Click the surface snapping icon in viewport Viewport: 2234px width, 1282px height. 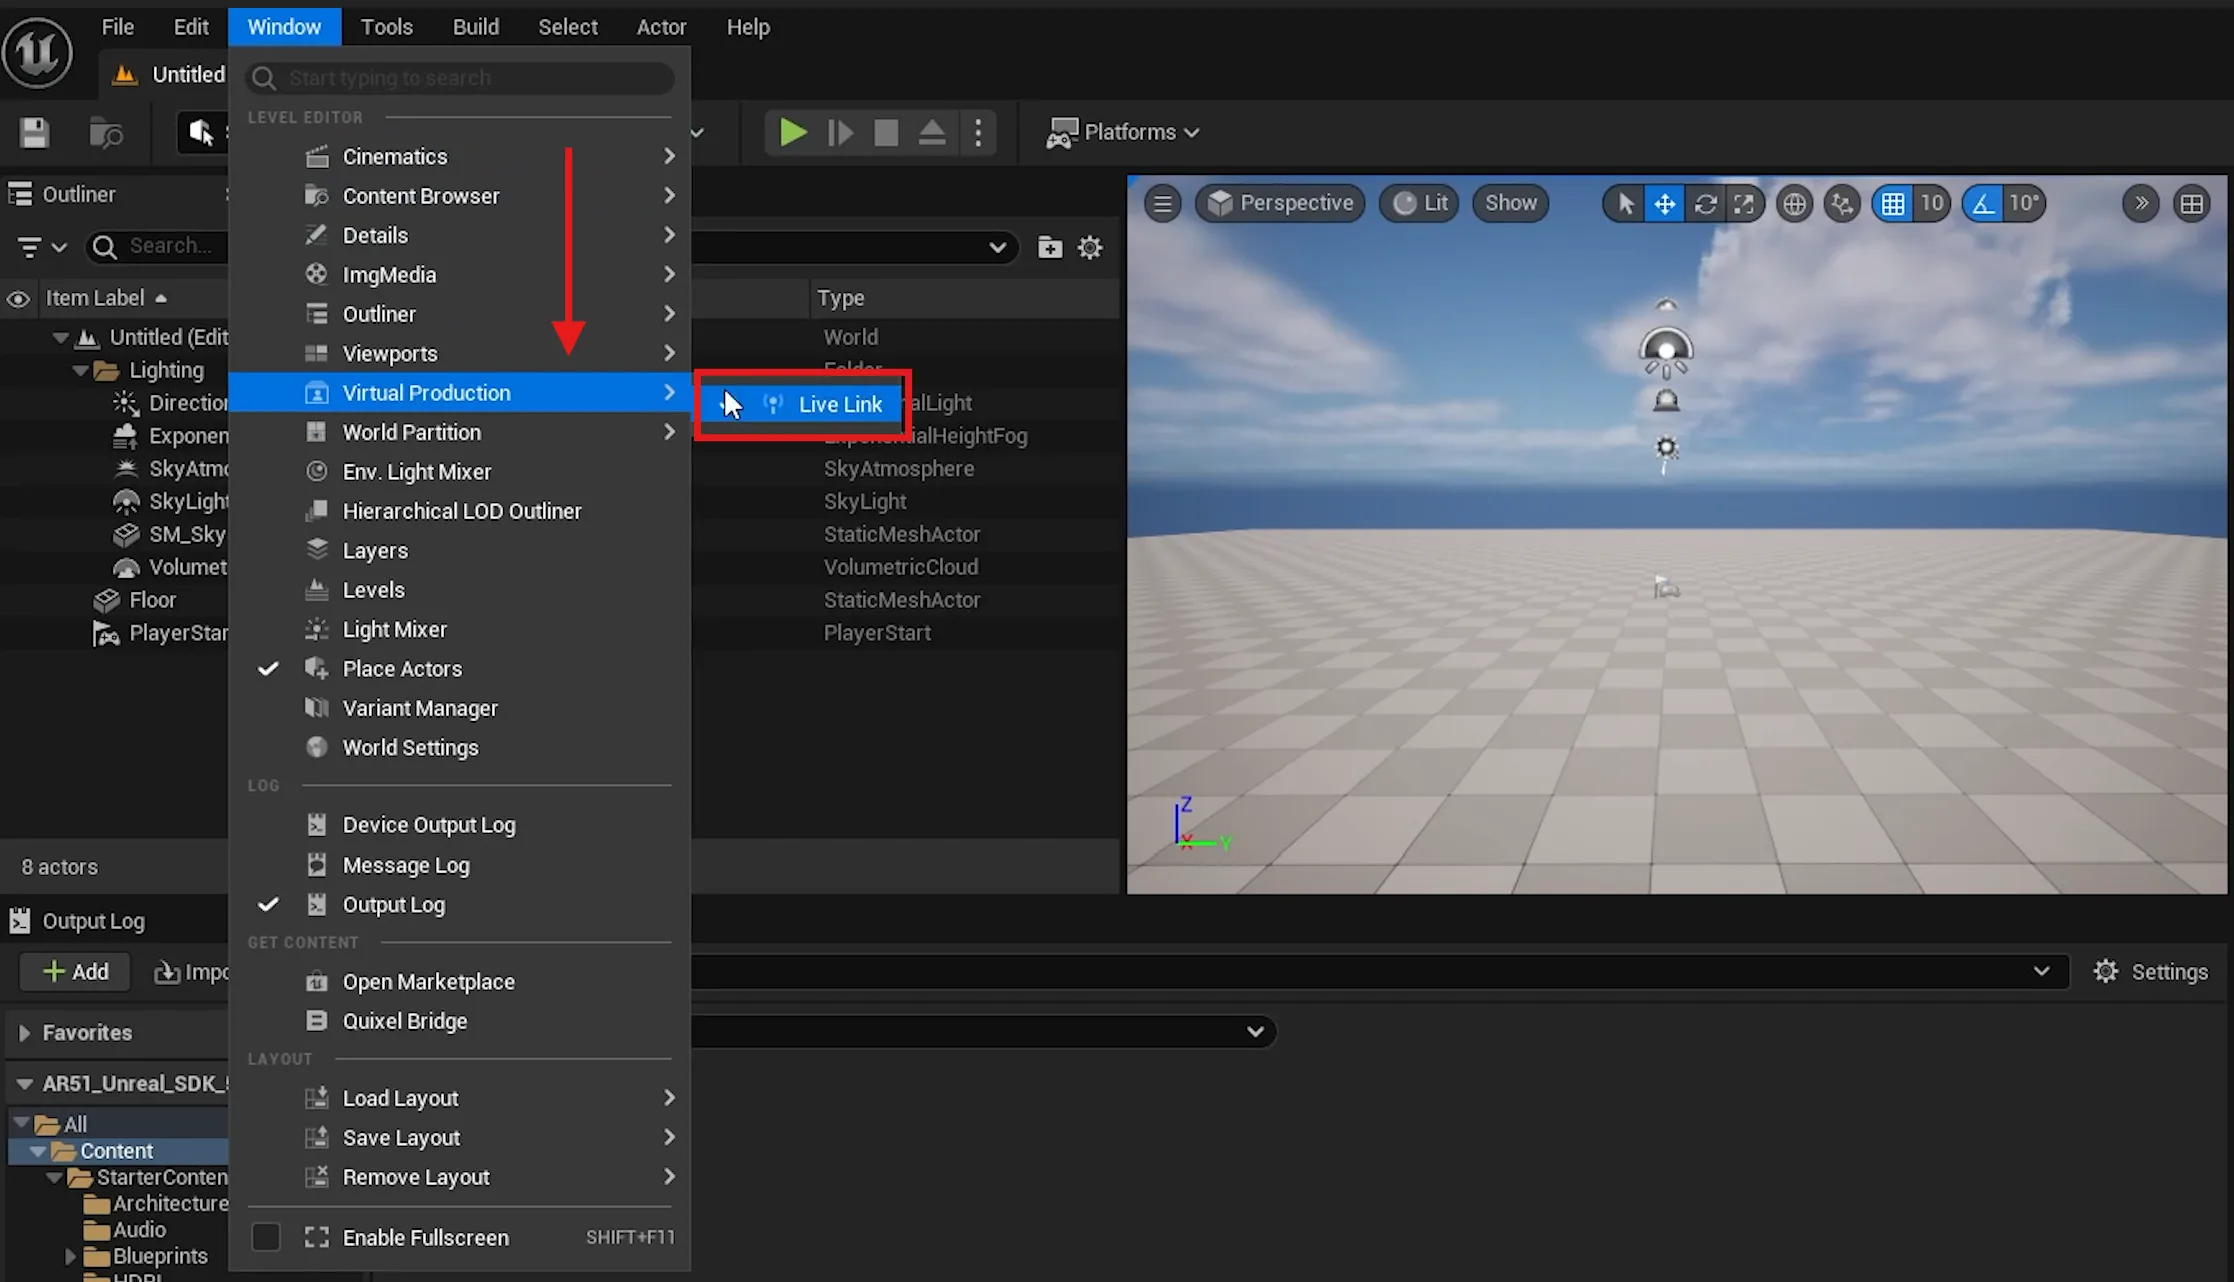[1842, 203]
